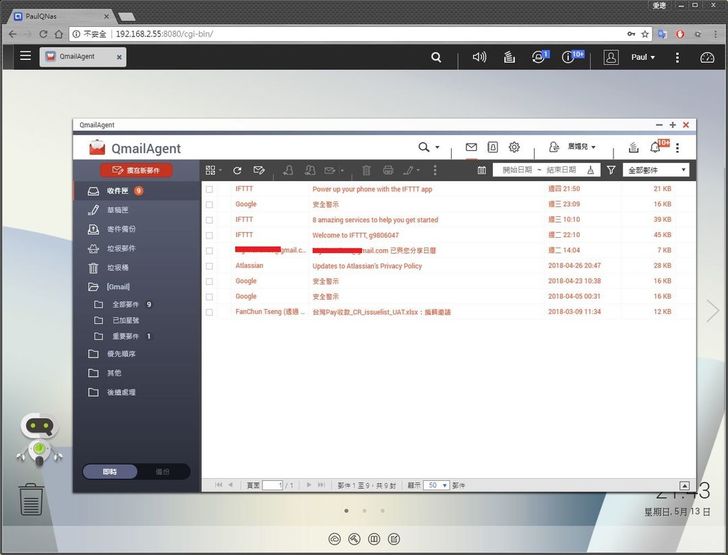Reload the browser page
Image resolution: width=728 pixels, height=555 pixels.
click(43, 34)
